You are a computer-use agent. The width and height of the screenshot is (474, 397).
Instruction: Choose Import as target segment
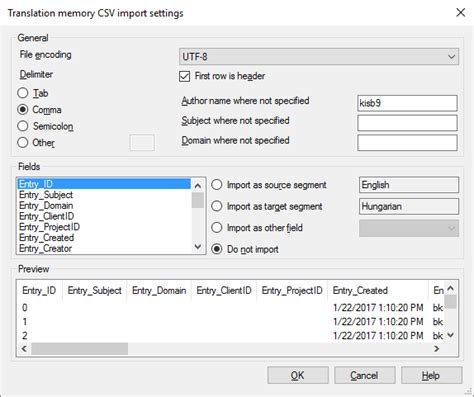pyautogui.click(x=217, y=206)
